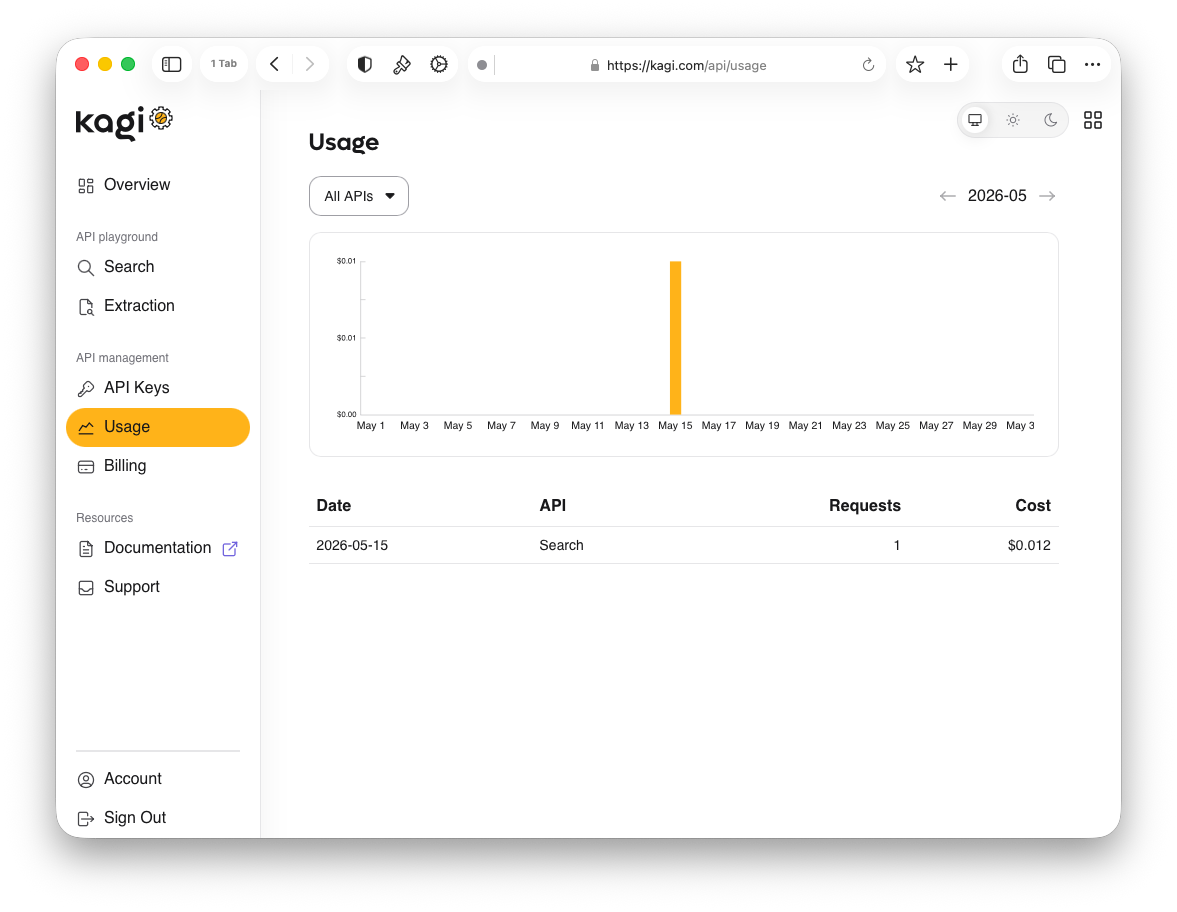The width and height of the screenshot is (1177, 912).
Task: Expand the All APIs dropdown filter
Action: coord(359,196)
